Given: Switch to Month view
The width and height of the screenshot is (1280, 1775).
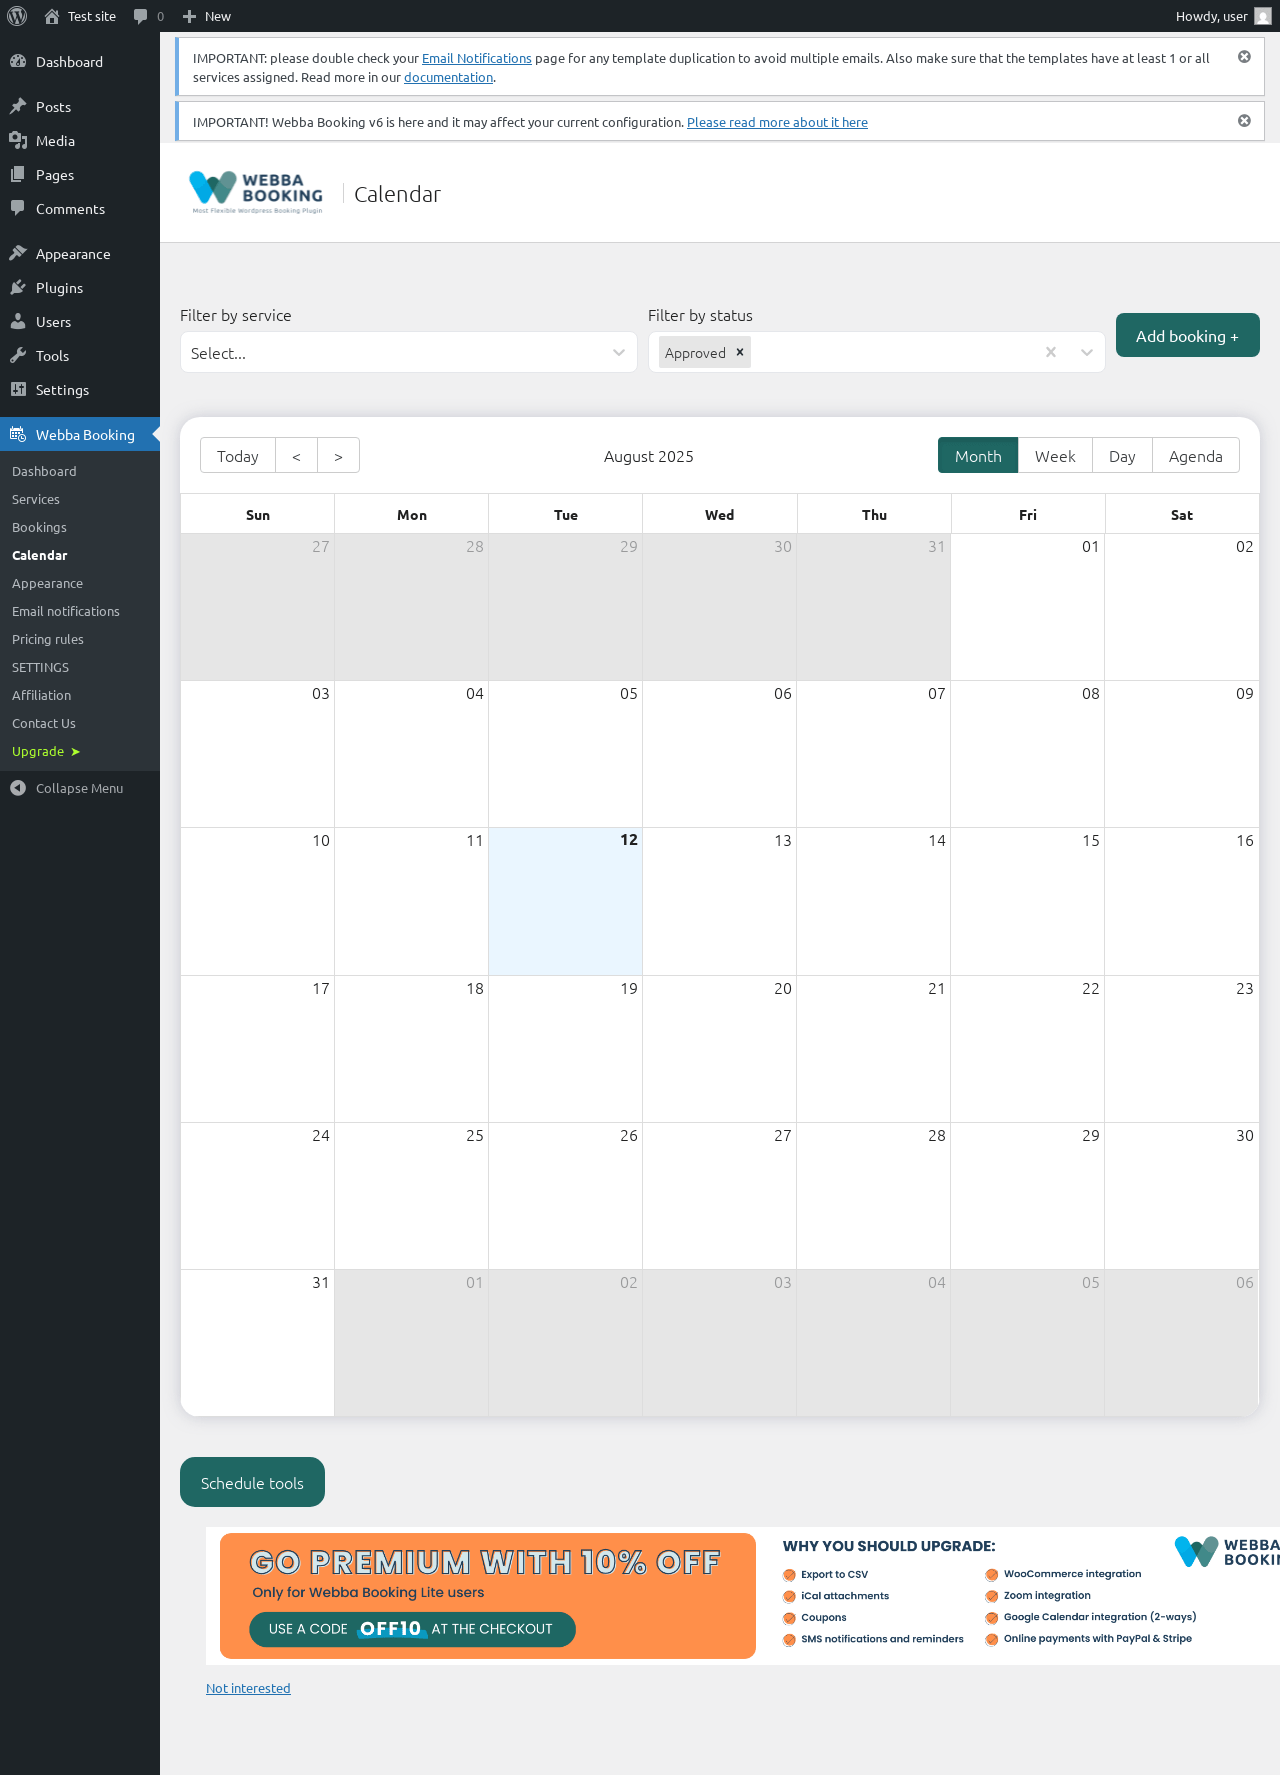Looking at the screenshot, I should [978, 455].
